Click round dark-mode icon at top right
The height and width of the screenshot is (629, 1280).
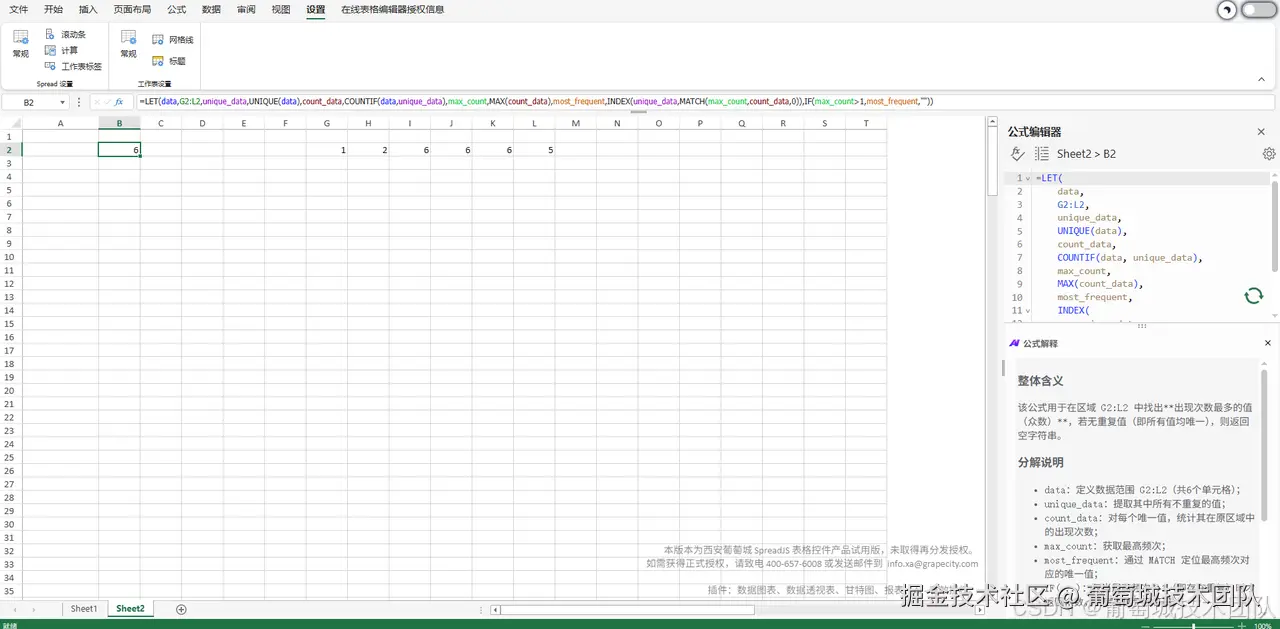click(1226, 10)
